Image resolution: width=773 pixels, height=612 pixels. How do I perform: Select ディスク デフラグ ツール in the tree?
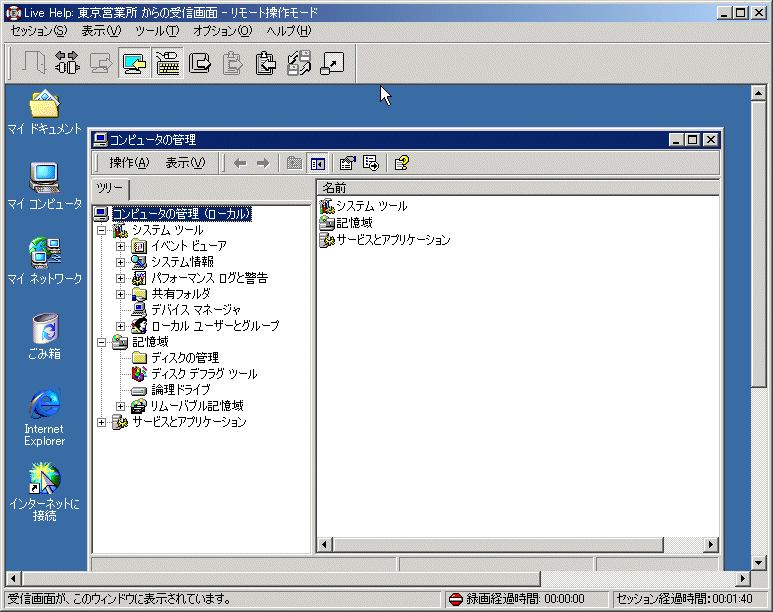click(204, 374)
